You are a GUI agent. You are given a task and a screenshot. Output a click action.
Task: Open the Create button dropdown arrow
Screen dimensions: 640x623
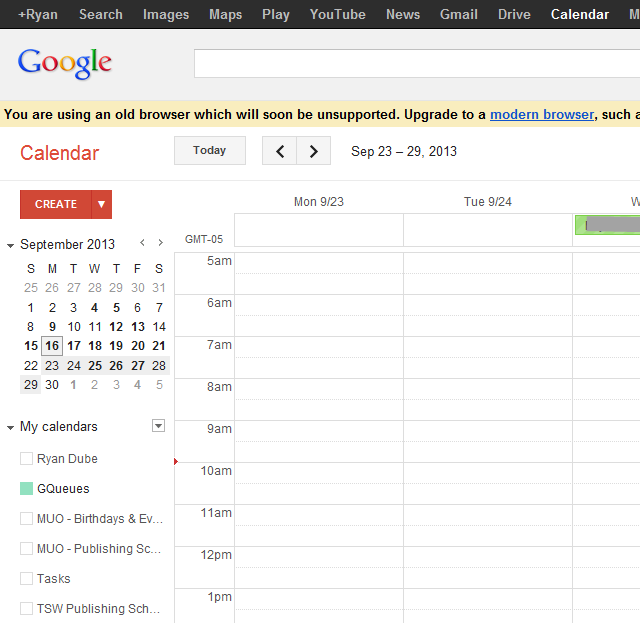[x=101, y=204]
